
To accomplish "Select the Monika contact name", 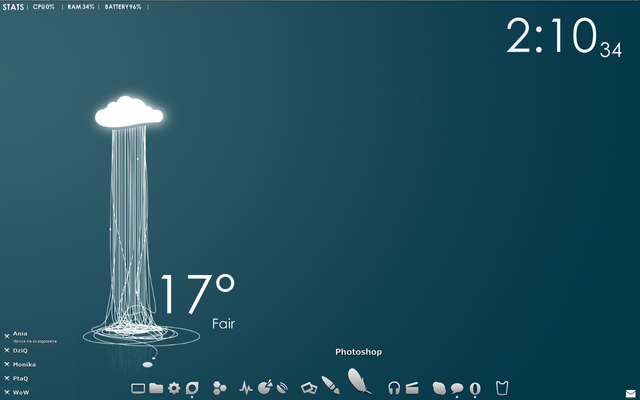I will pyautogui.click(x=24, y=364).
